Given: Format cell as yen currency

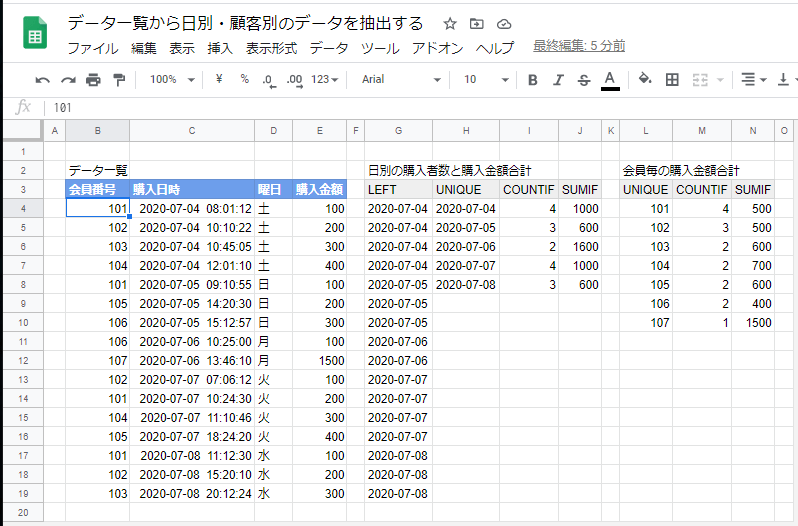Looking at the screenshot, I should [x=219, y=79].
